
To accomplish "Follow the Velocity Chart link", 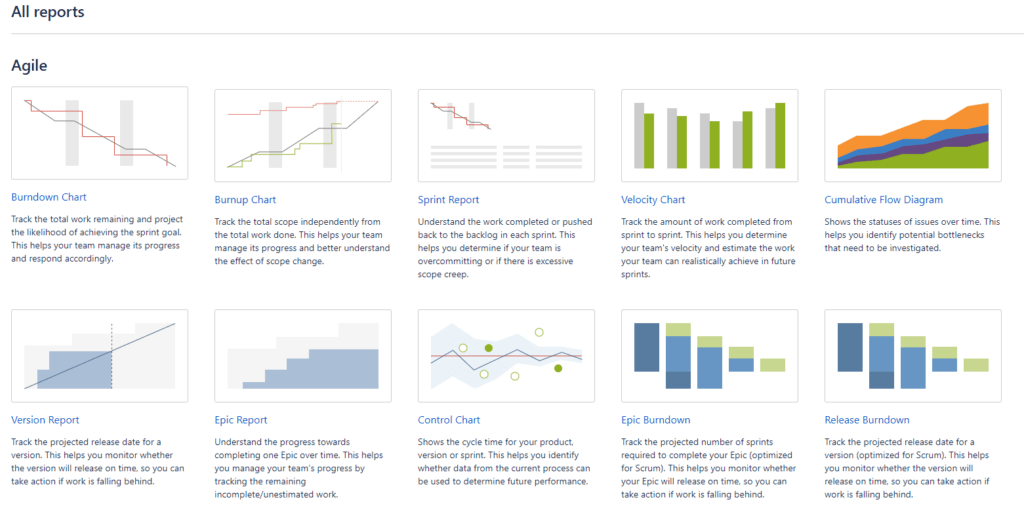I will [x=653, y=200].
